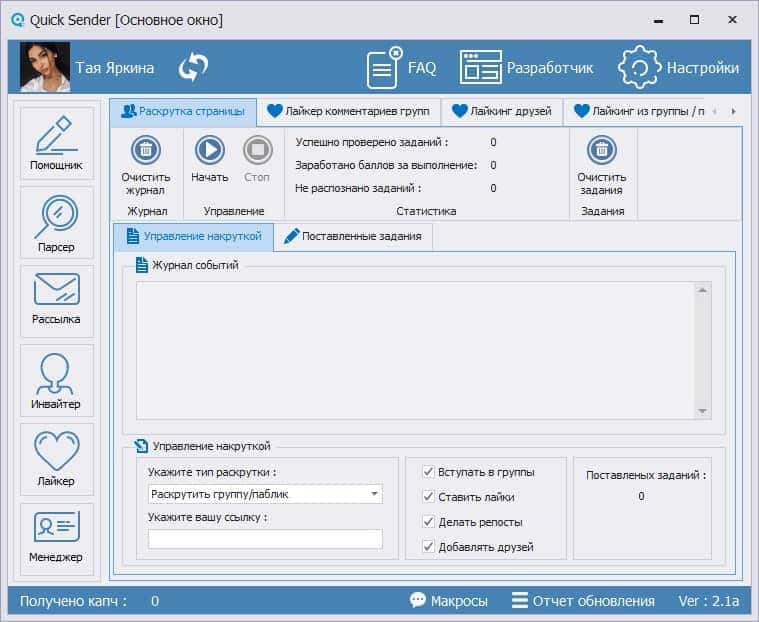Click the Ver : 2.1a version label

point(708,601)
